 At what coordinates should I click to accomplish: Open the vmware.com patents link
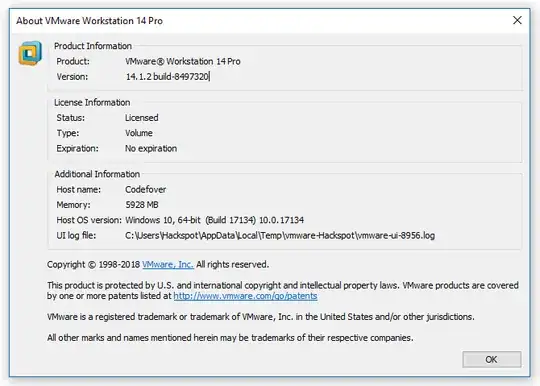(245, 296)
